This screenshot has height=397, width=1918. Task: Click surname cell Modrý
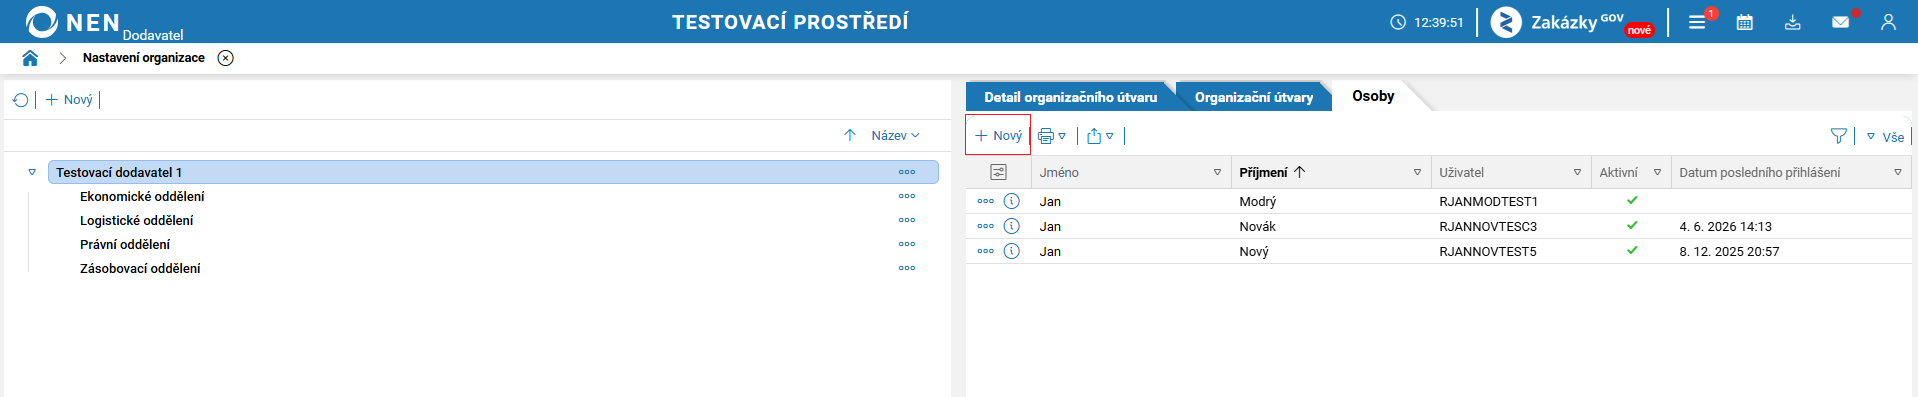pyautogui.click(x=1257, y=201)
